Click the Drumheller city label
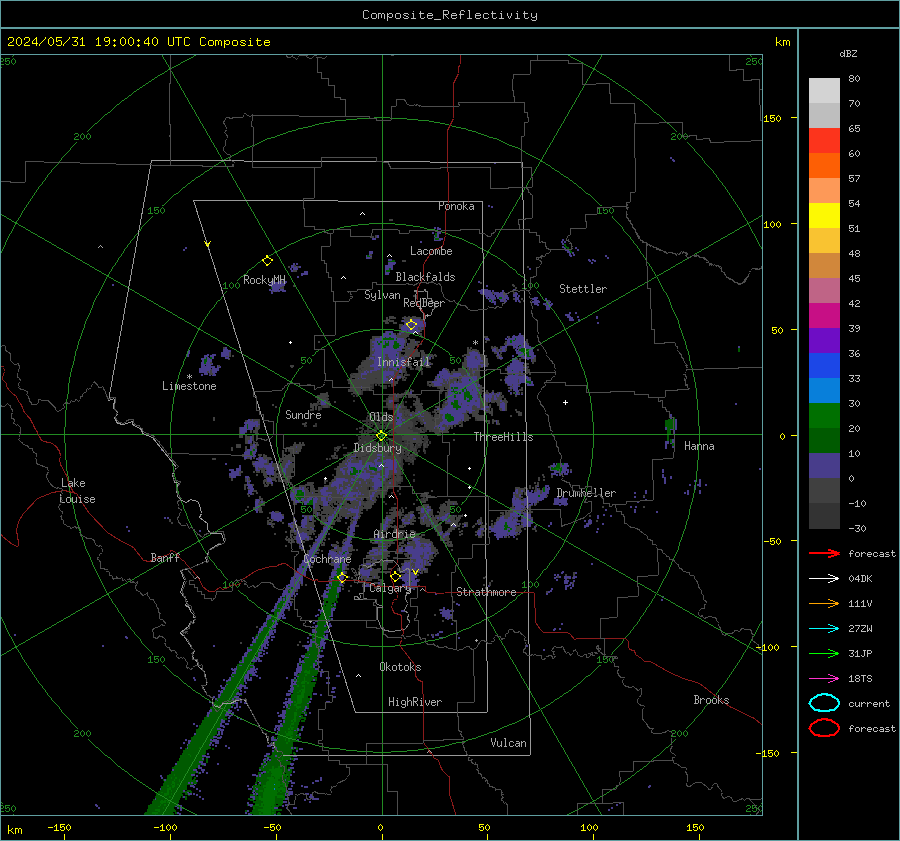 click(x=586, y=493)
